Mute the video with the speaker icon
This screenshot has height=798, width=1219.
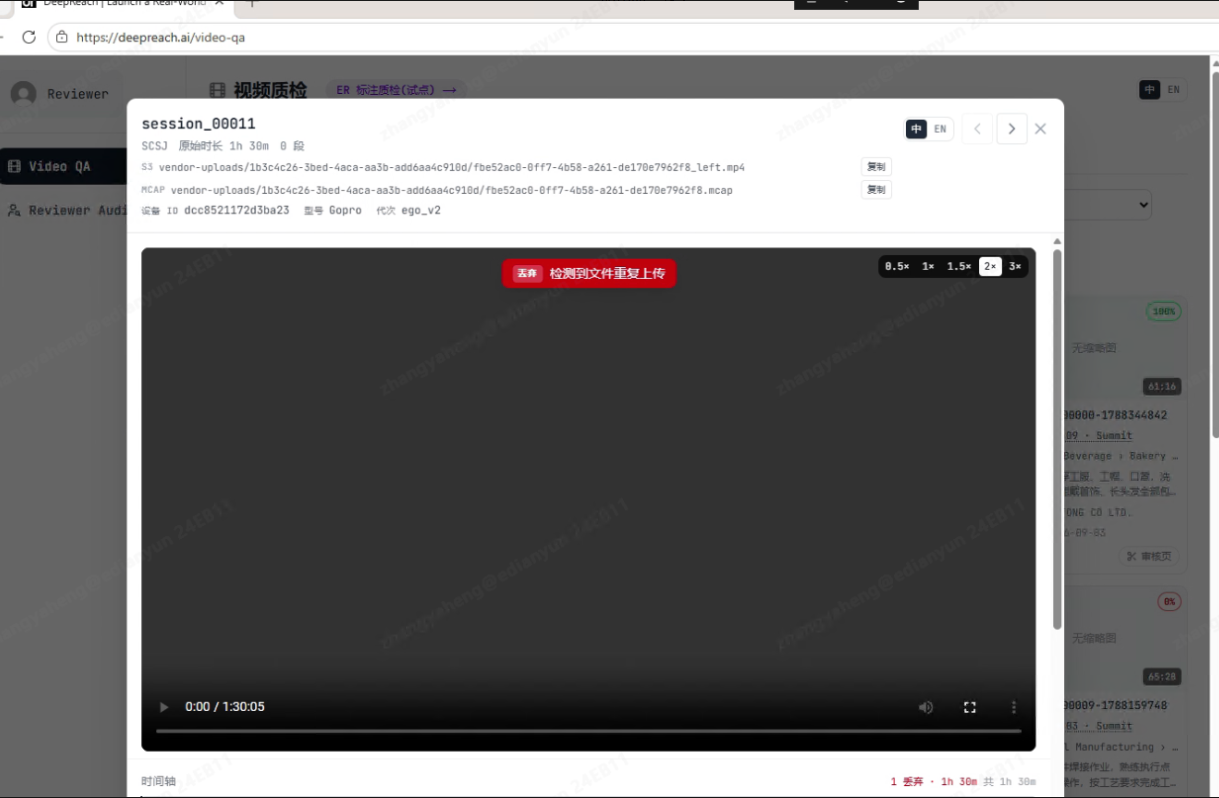click(x=926, y=707)
